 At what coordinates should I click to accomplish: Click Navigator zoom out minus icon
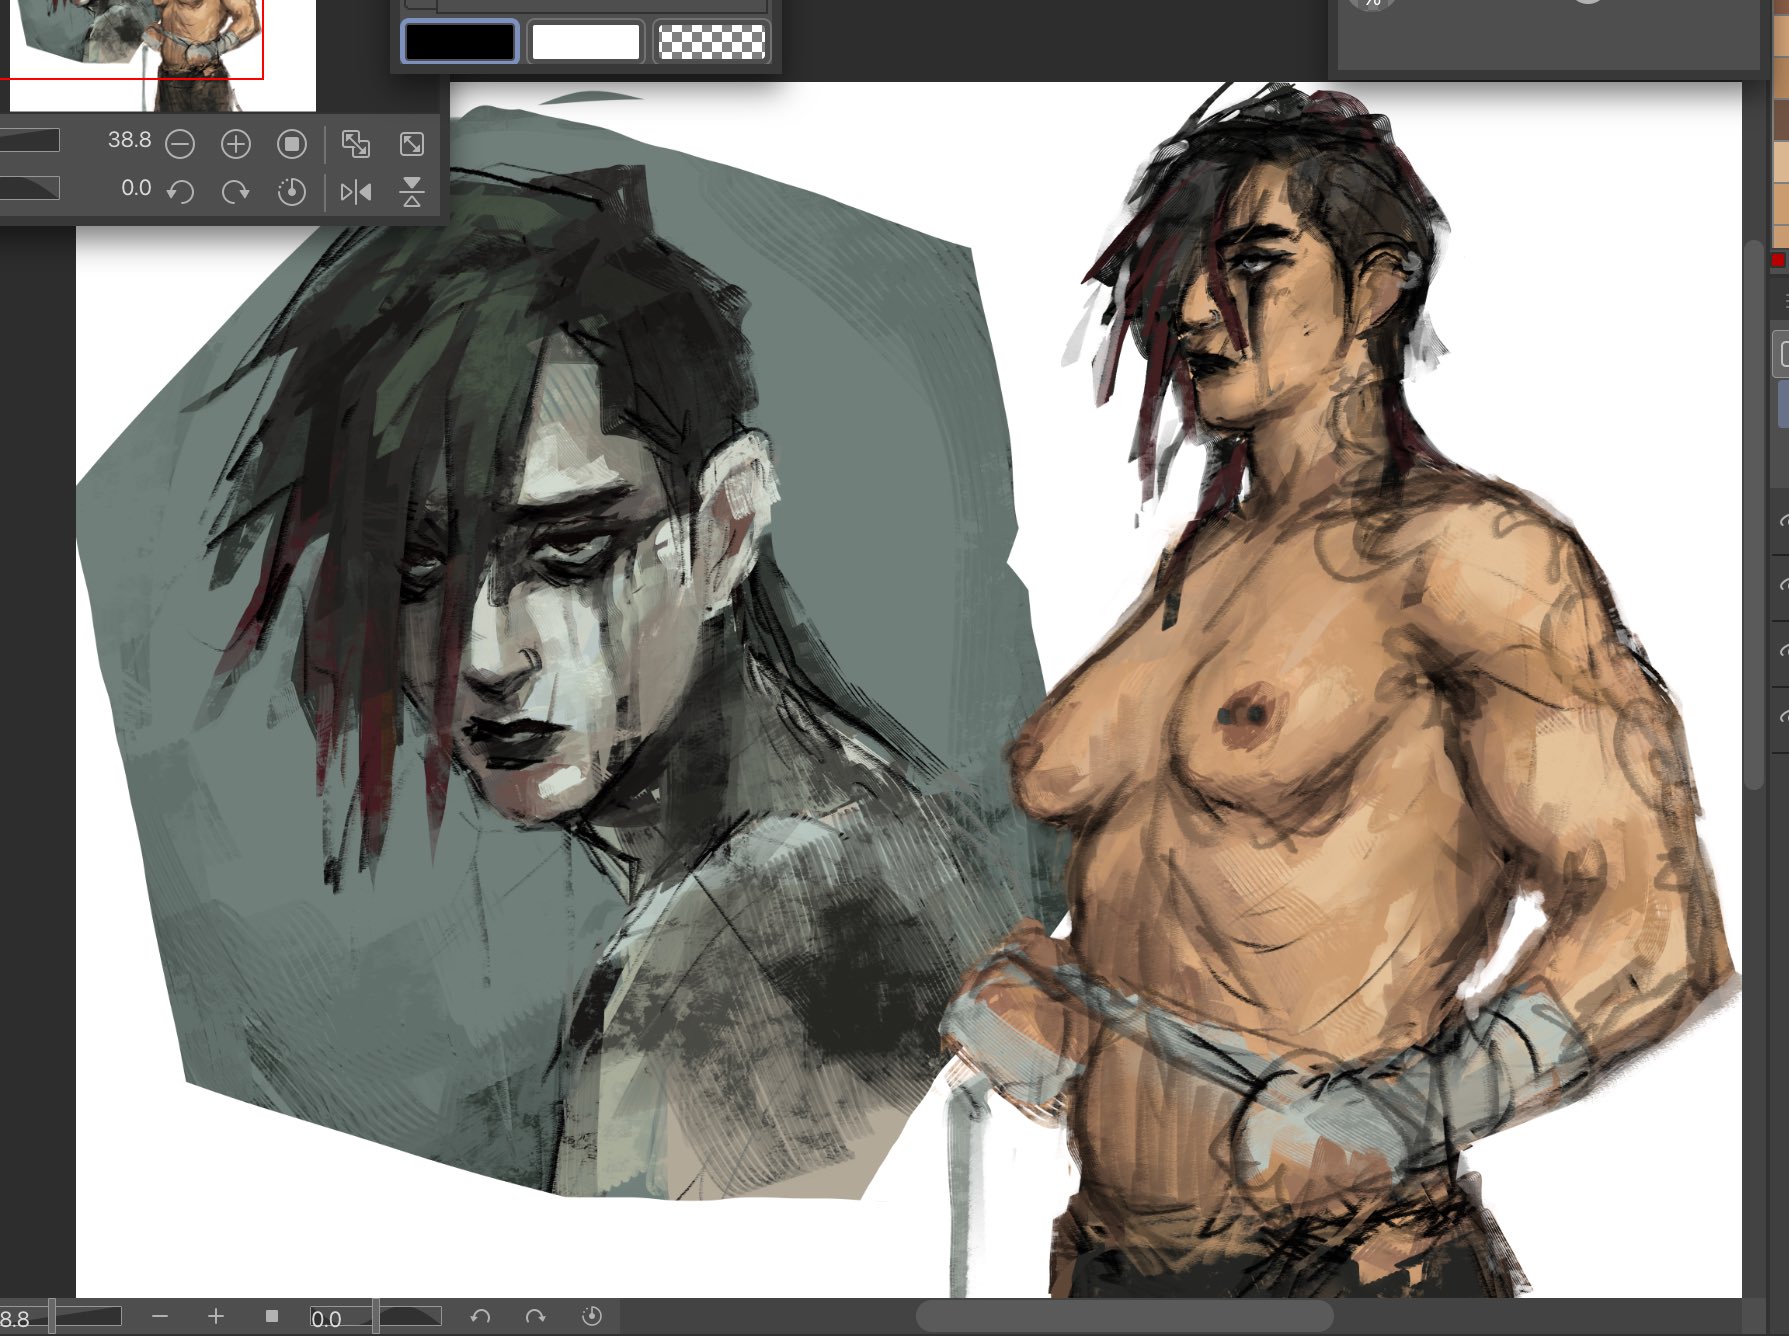pyautogui.click(x=180, y=145)
